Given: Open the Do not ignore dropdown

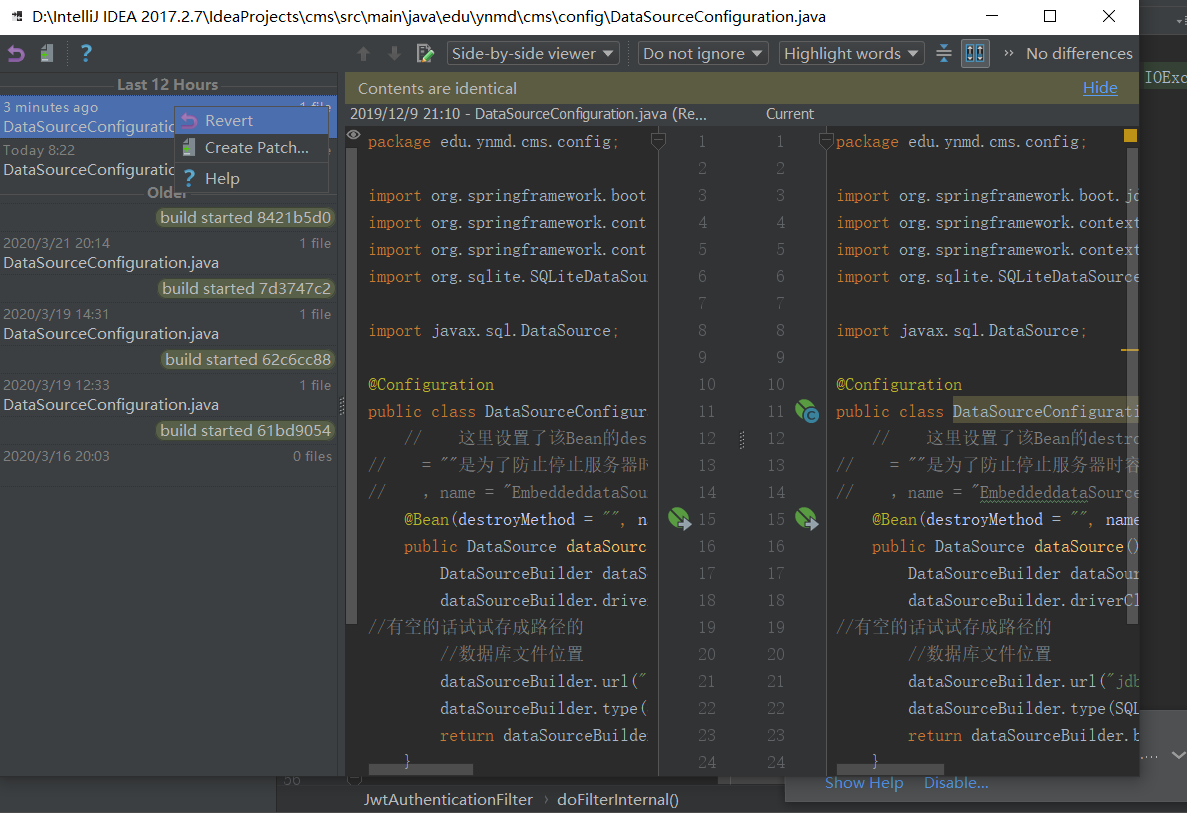Looking at the screenshot, I should point(703,53).
